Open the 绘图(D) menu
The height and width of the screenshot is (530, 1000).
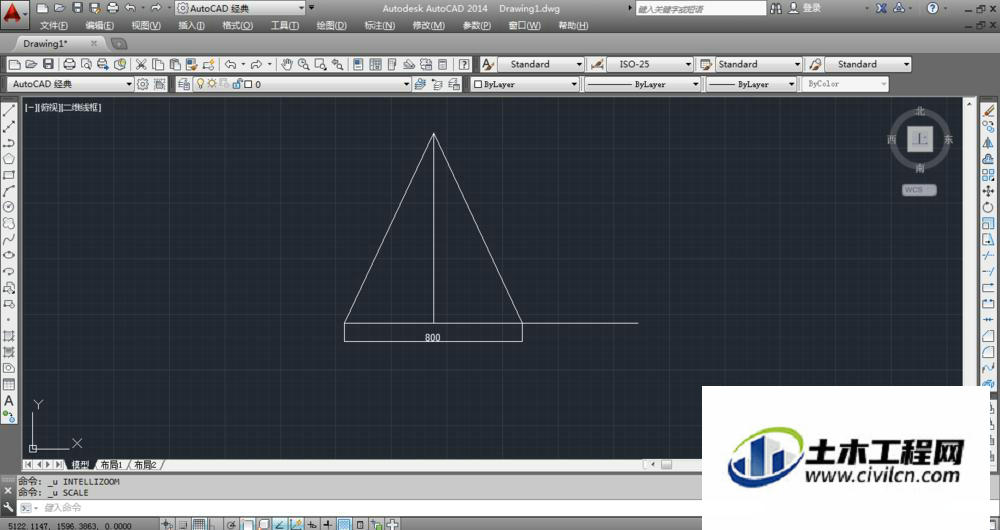tap(332, 26)
